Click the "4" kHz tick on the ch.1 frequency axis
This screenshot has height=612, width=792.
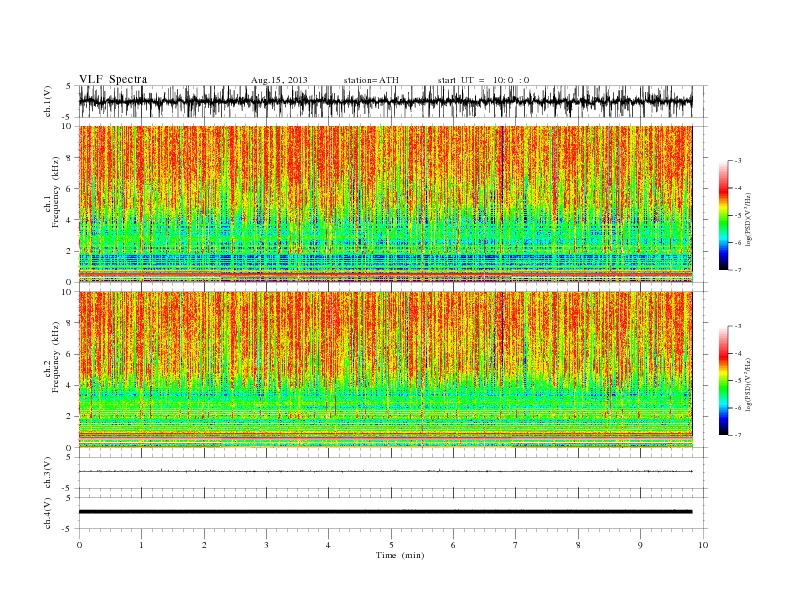pos(70,220)
